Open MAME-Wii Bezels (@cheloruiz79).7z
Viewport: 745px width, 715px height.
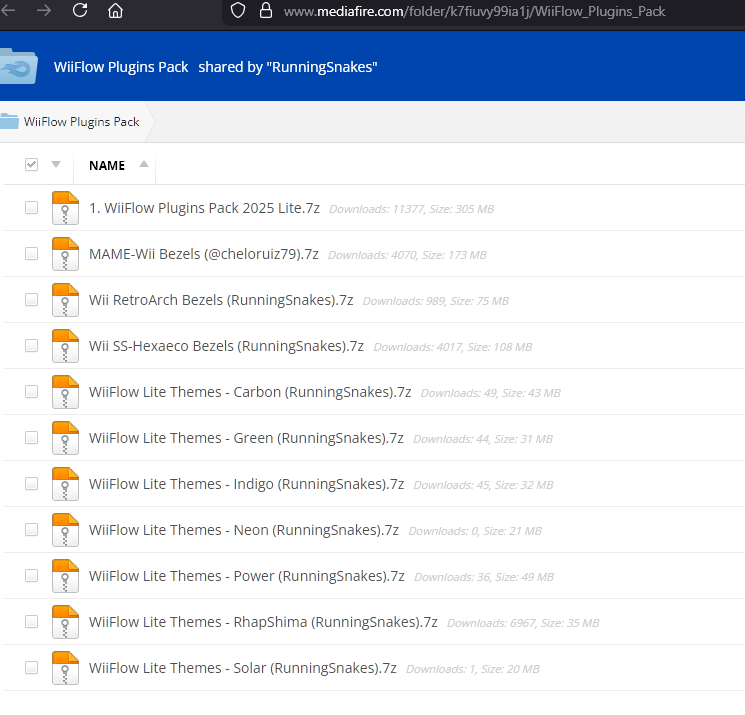[x=204, y=254]
